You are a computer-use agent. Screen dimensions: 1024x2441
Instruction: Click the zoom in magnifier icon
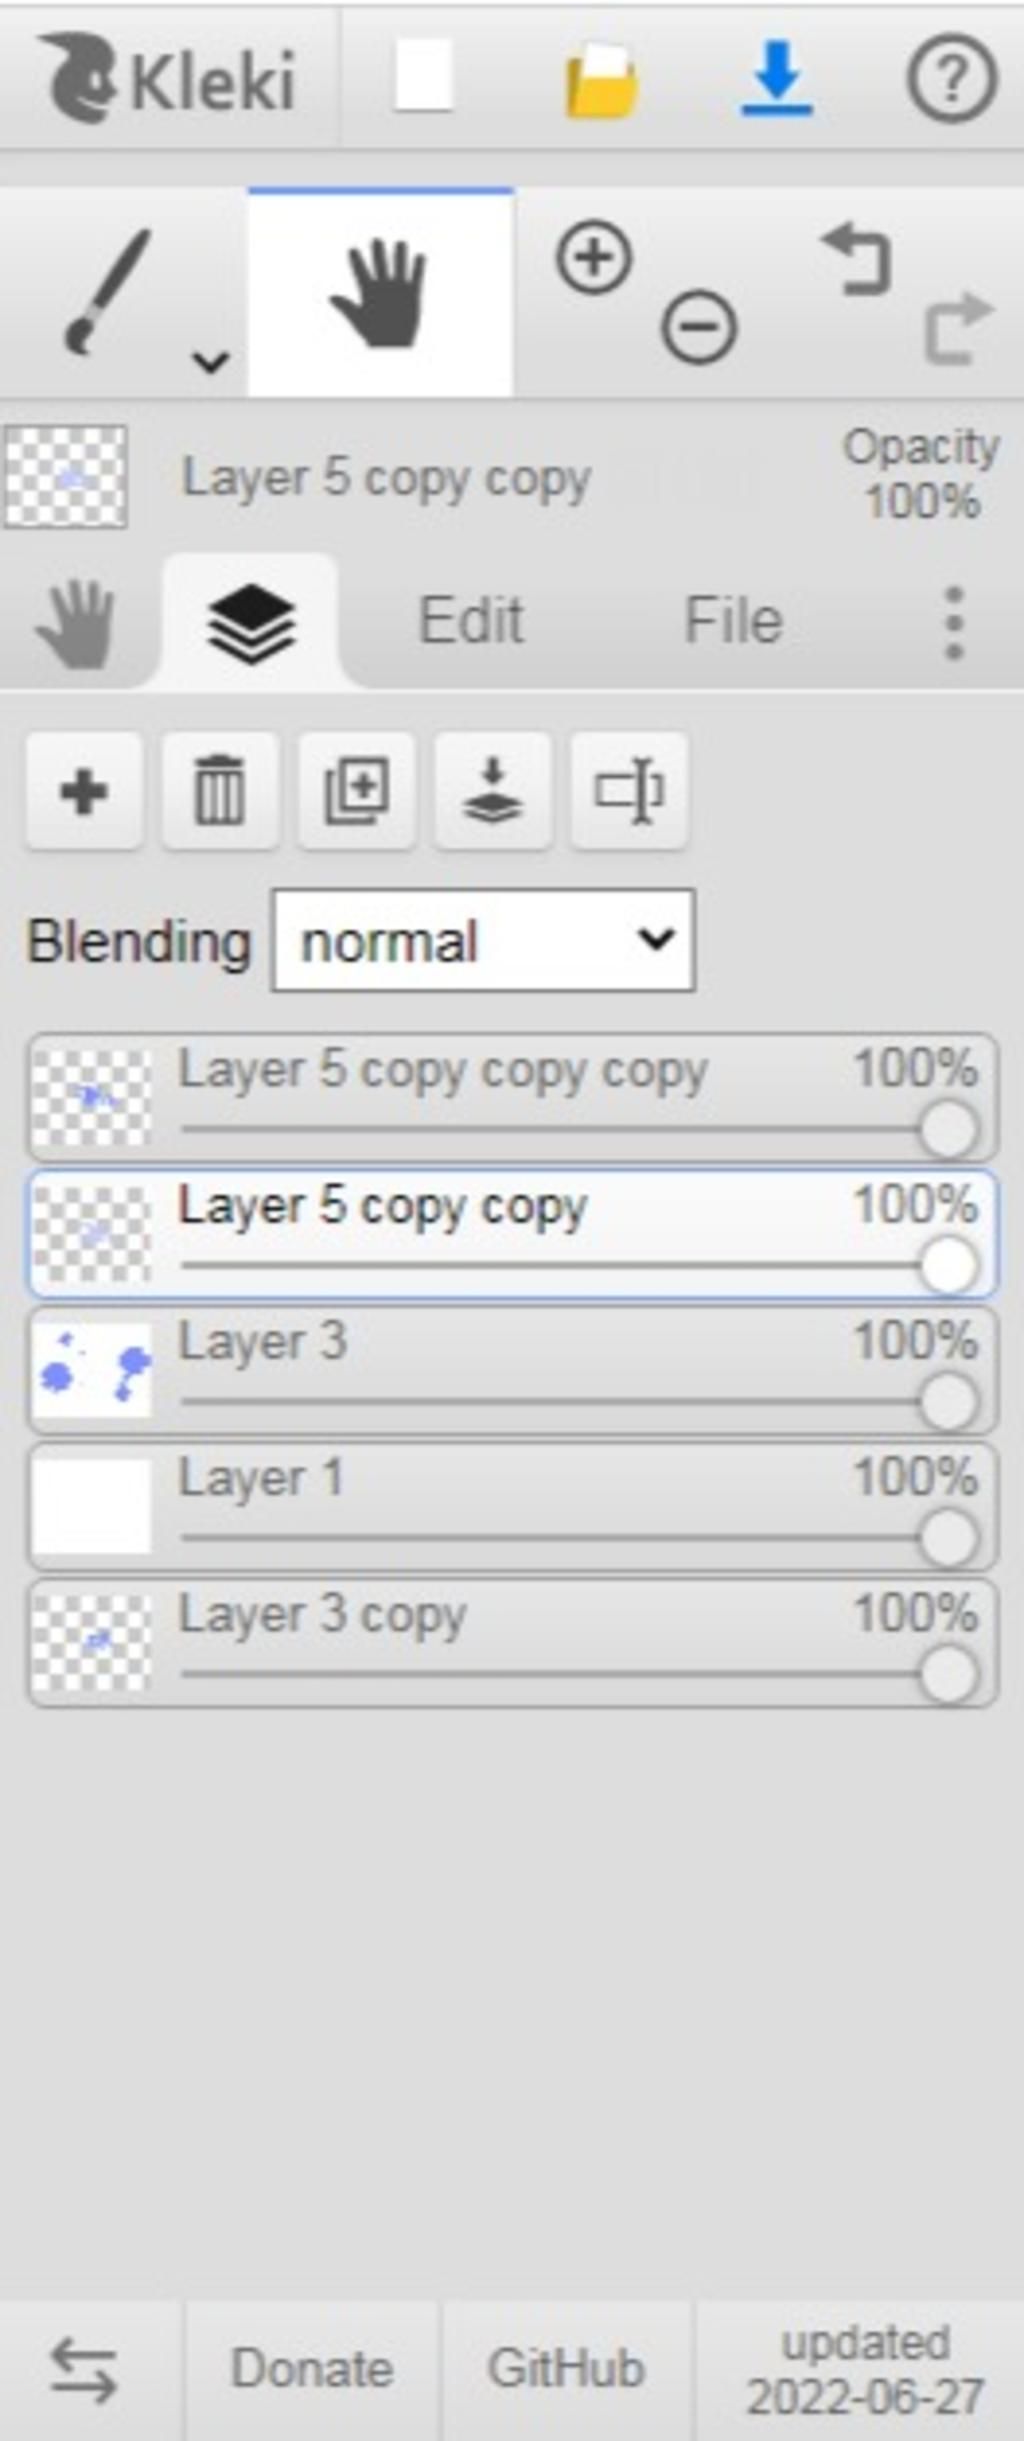point(594,259)
